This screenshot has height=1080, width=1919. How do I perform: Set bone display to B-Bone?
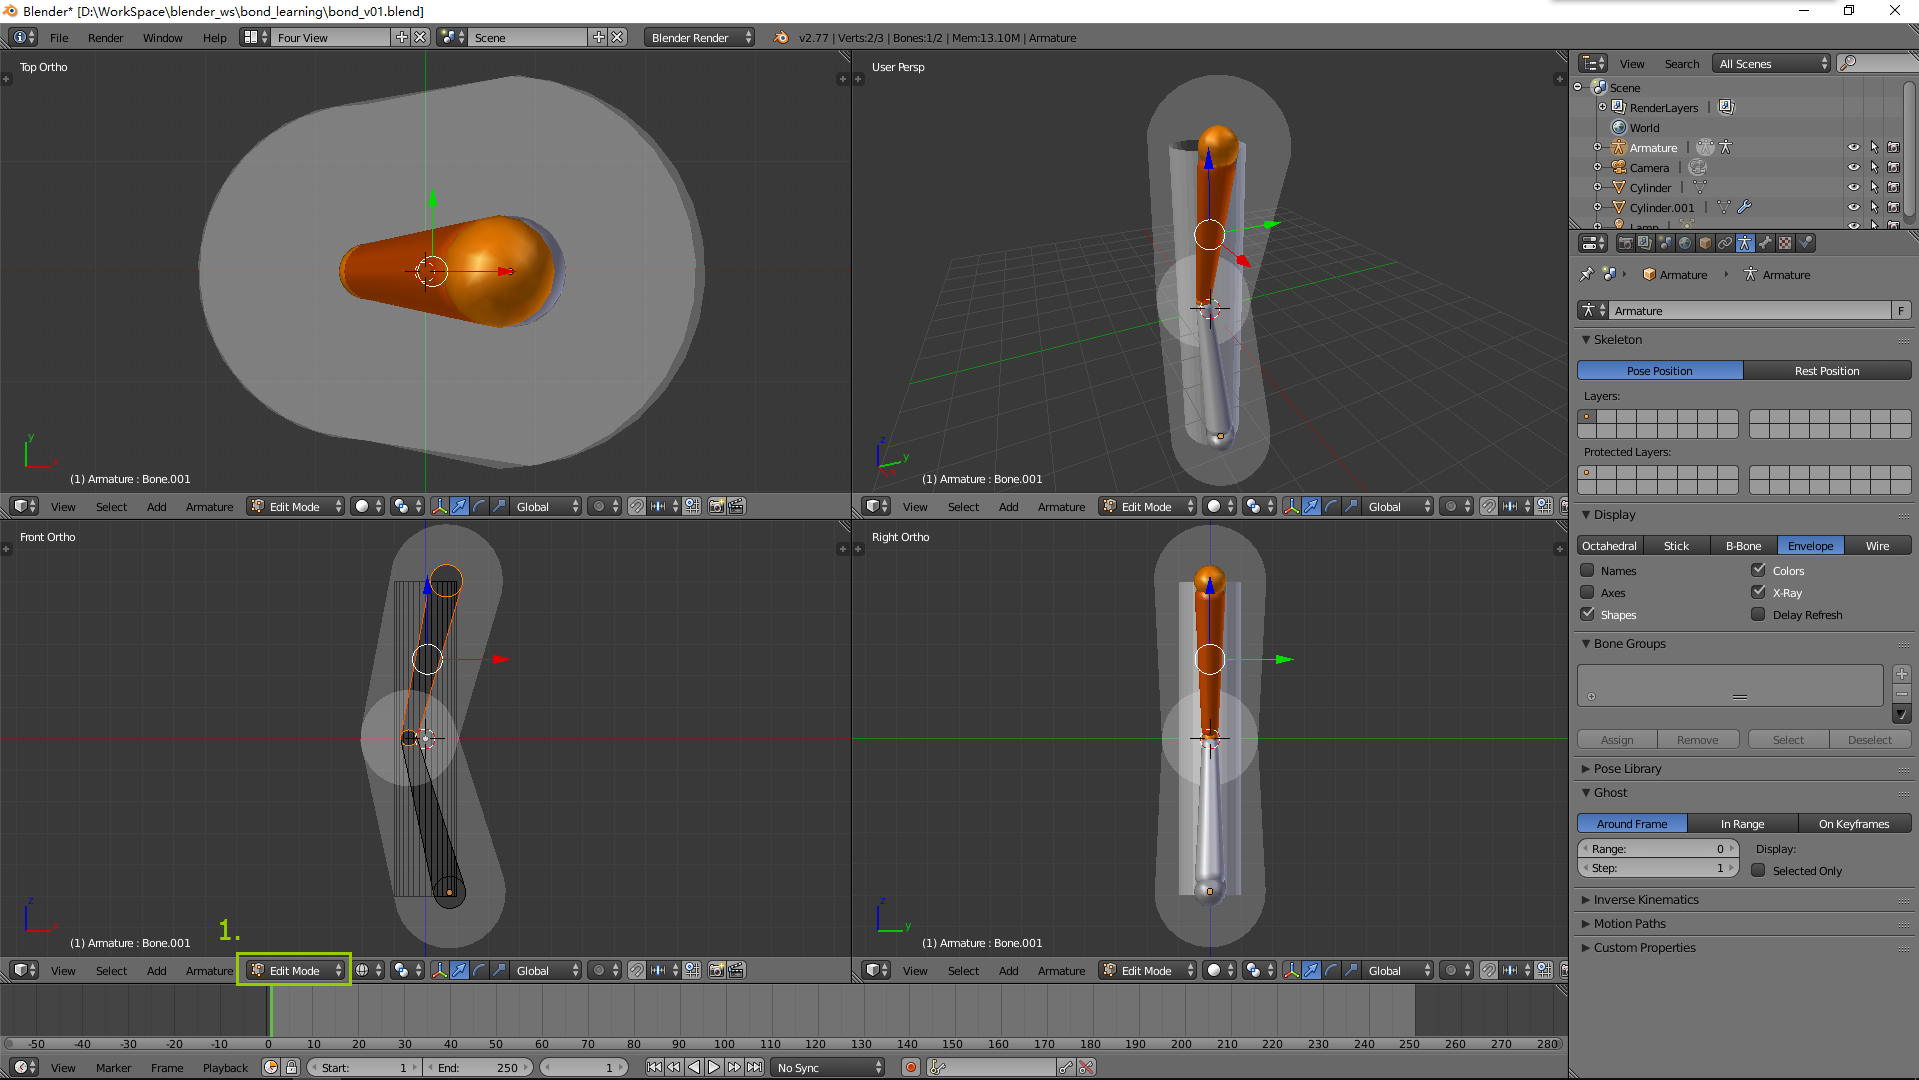(1743, 545)
